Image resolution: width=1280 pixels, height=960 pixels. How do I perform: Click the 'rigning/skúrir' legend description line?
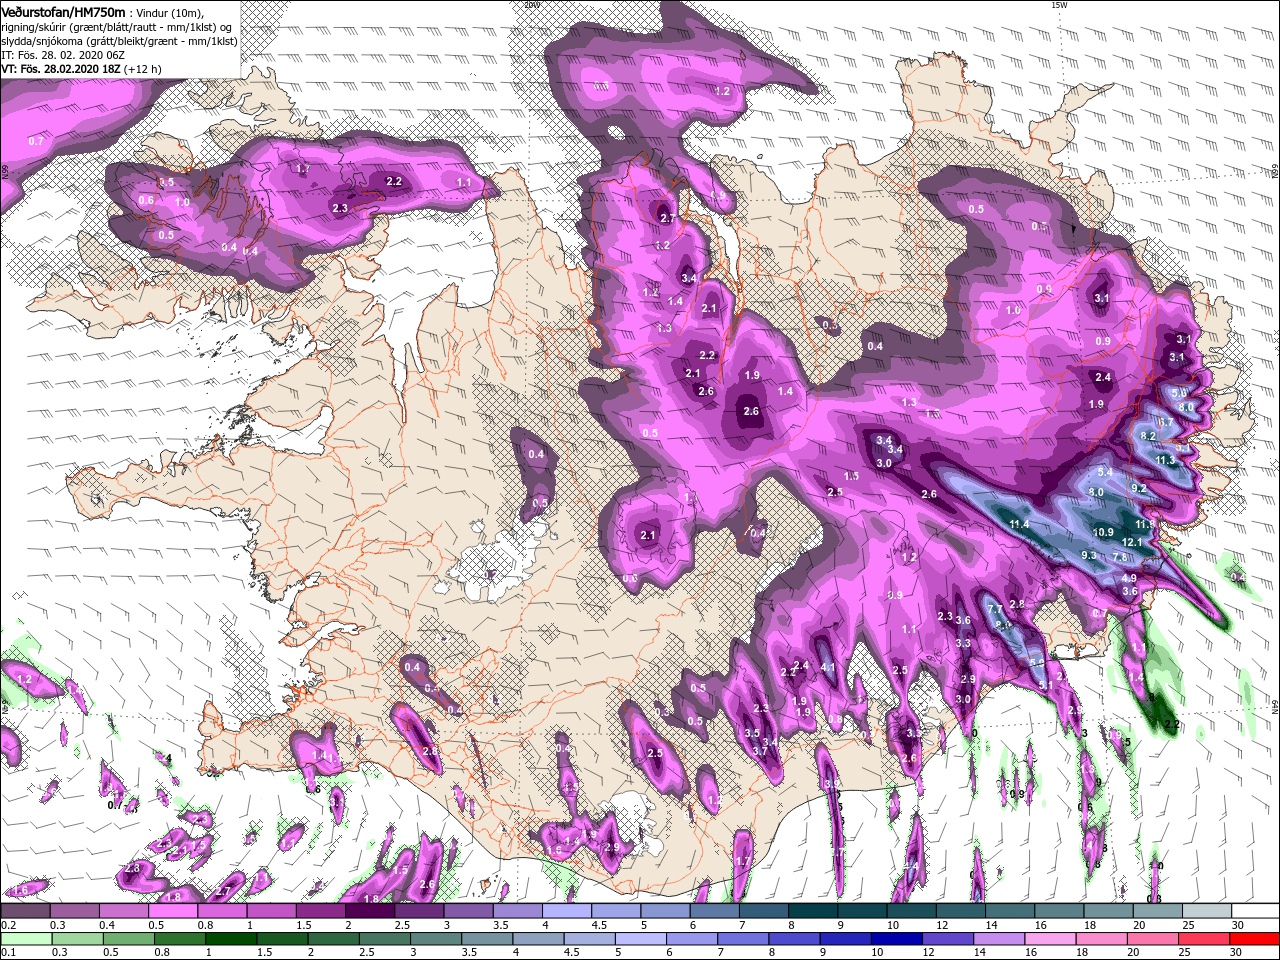[116, 27]
